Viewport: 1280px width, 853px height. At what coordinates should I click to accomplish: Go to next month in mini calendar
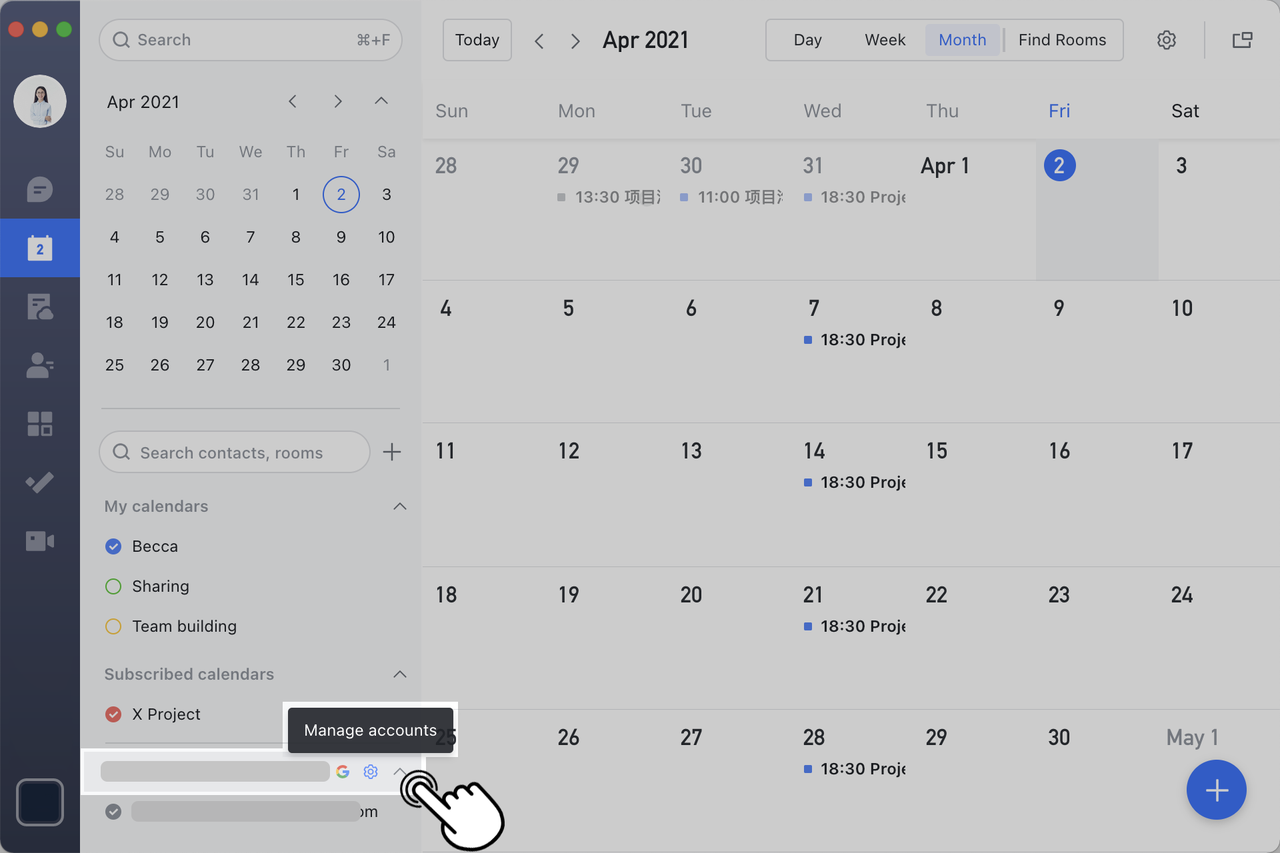click(x=338, y=101)
